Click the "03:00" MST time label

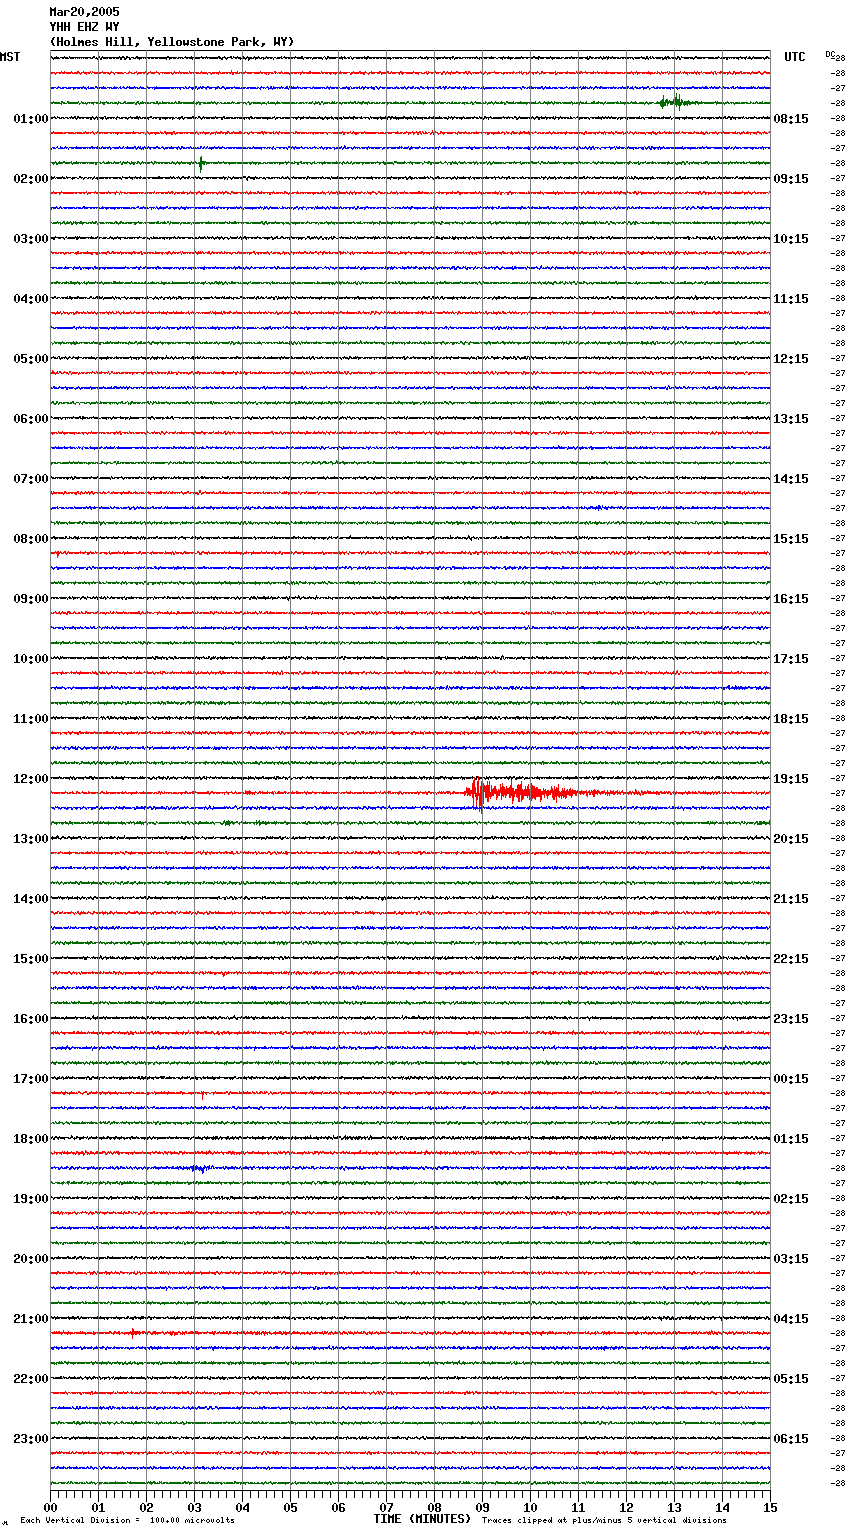[x=31, y=239]
